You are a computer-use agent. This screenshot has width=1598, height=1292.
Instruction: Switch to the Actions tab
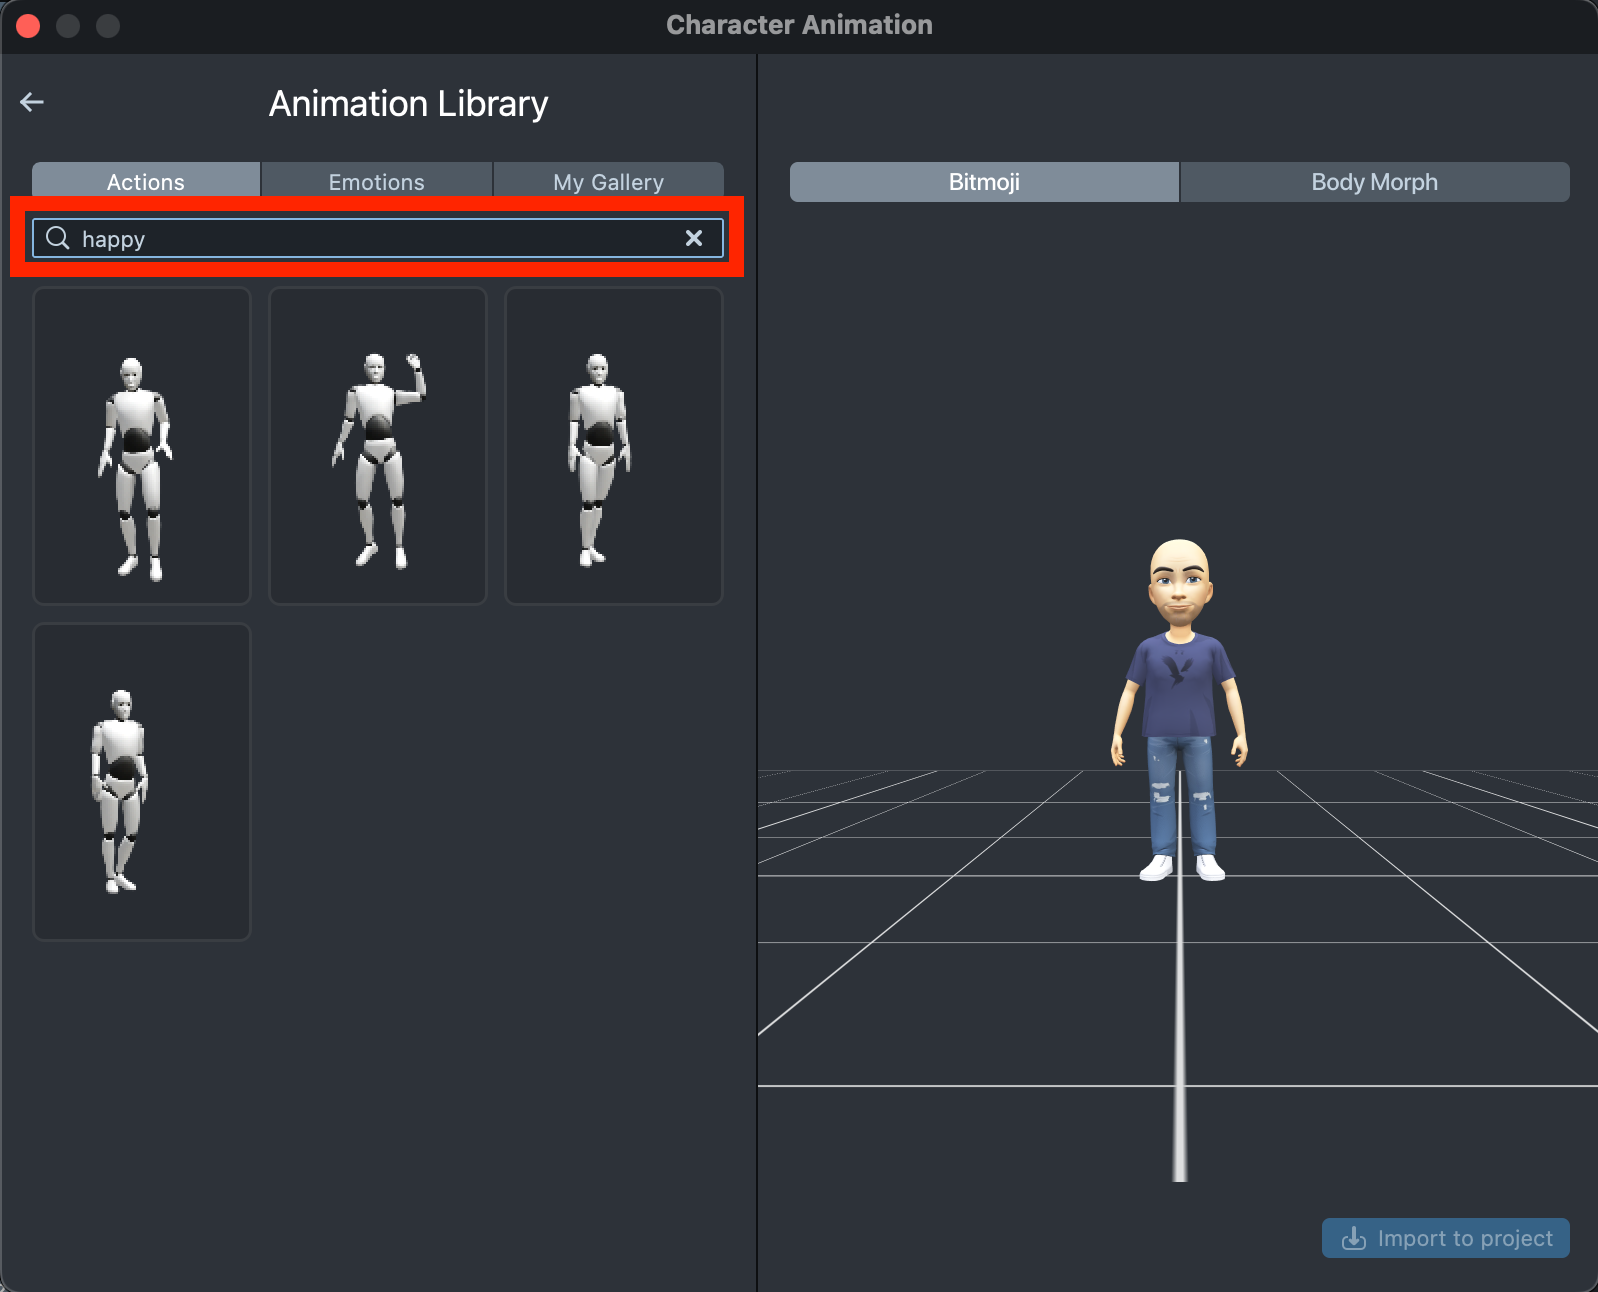pos(146,181)
